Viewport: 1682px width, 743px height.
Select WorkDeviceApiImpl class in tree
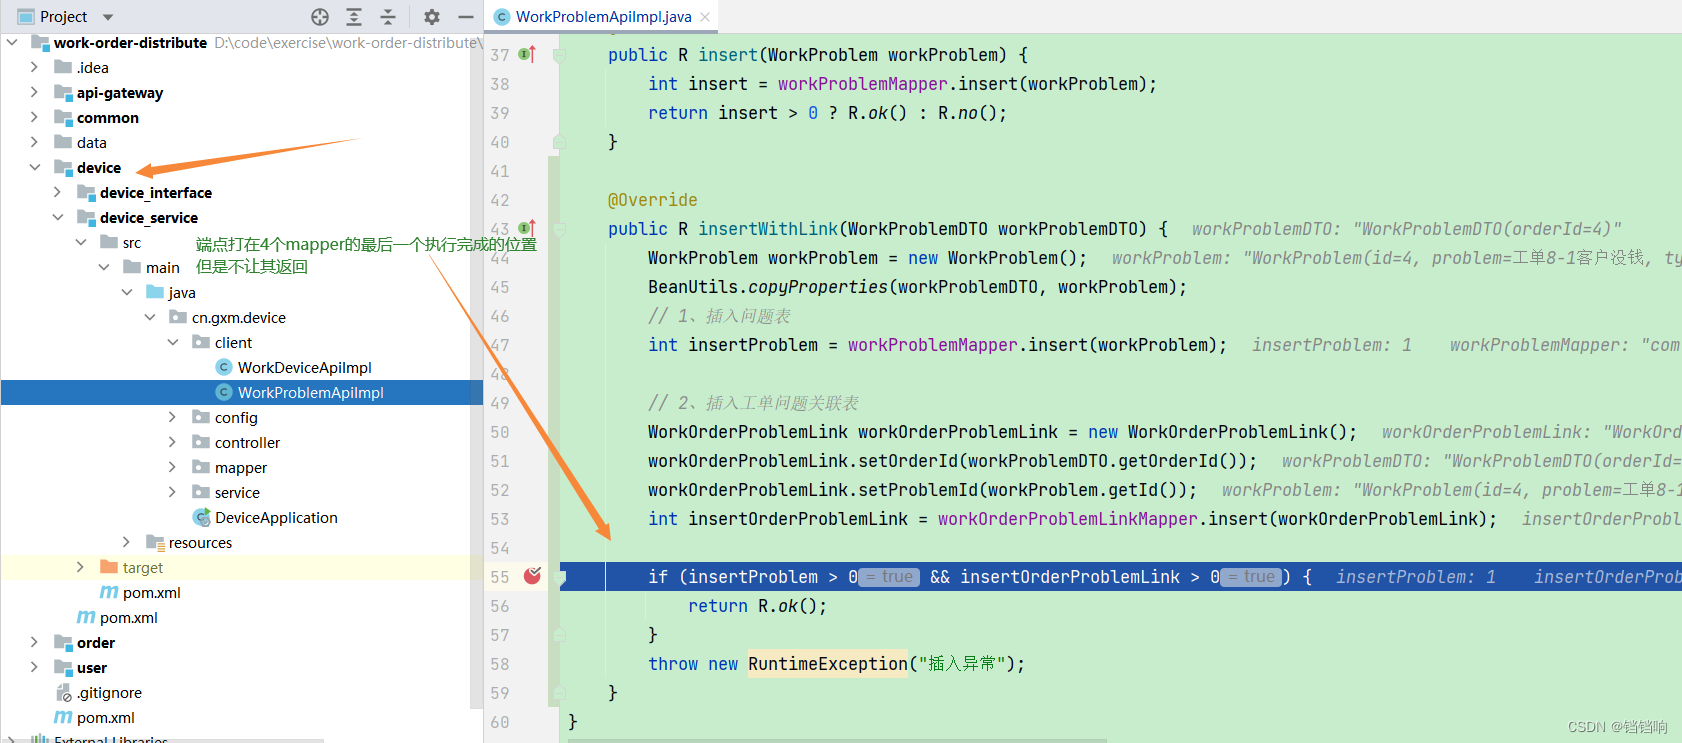point(304,367)
